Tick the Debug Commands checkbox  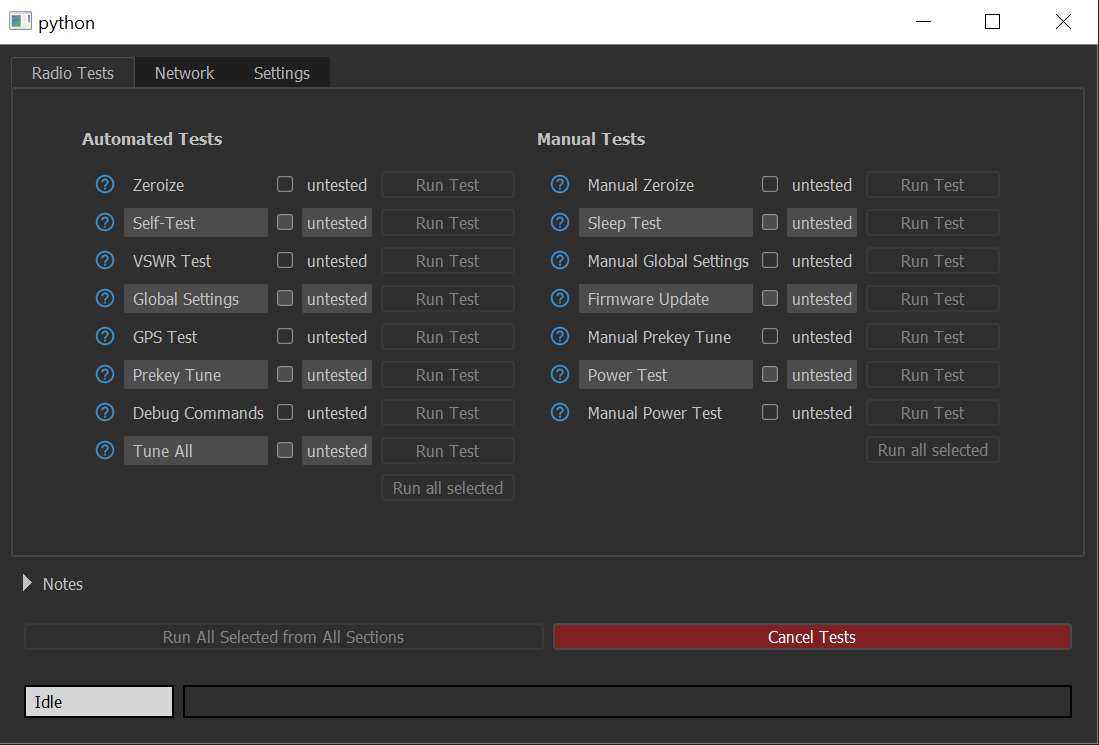pos(285,413)
